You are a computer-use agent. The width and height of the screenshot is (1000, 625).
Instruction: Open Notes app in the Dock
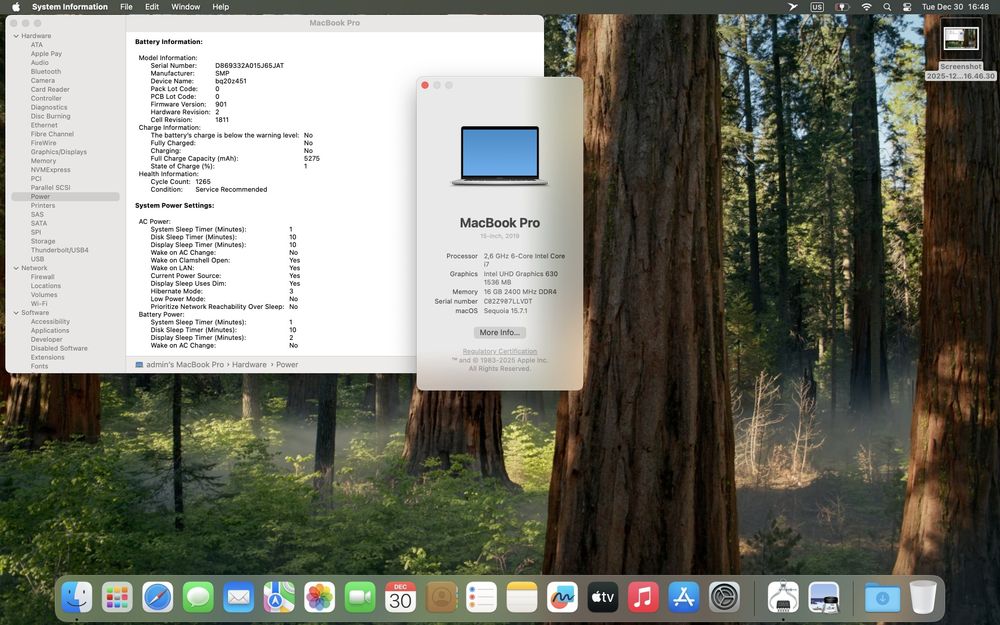coord(522,598)
